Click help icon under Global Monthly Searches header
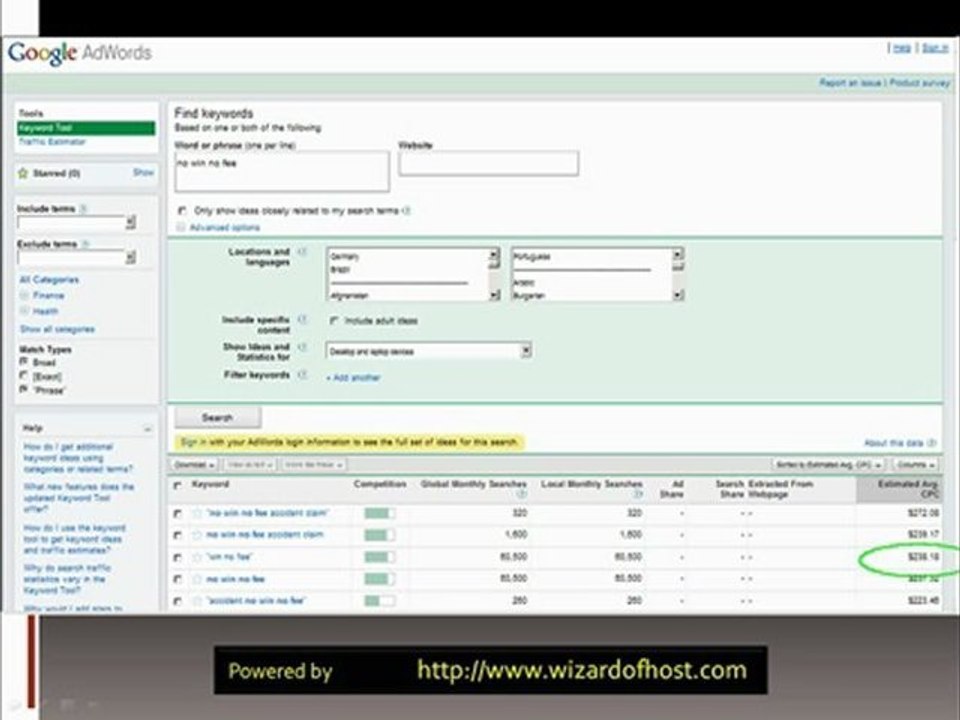 521,494
